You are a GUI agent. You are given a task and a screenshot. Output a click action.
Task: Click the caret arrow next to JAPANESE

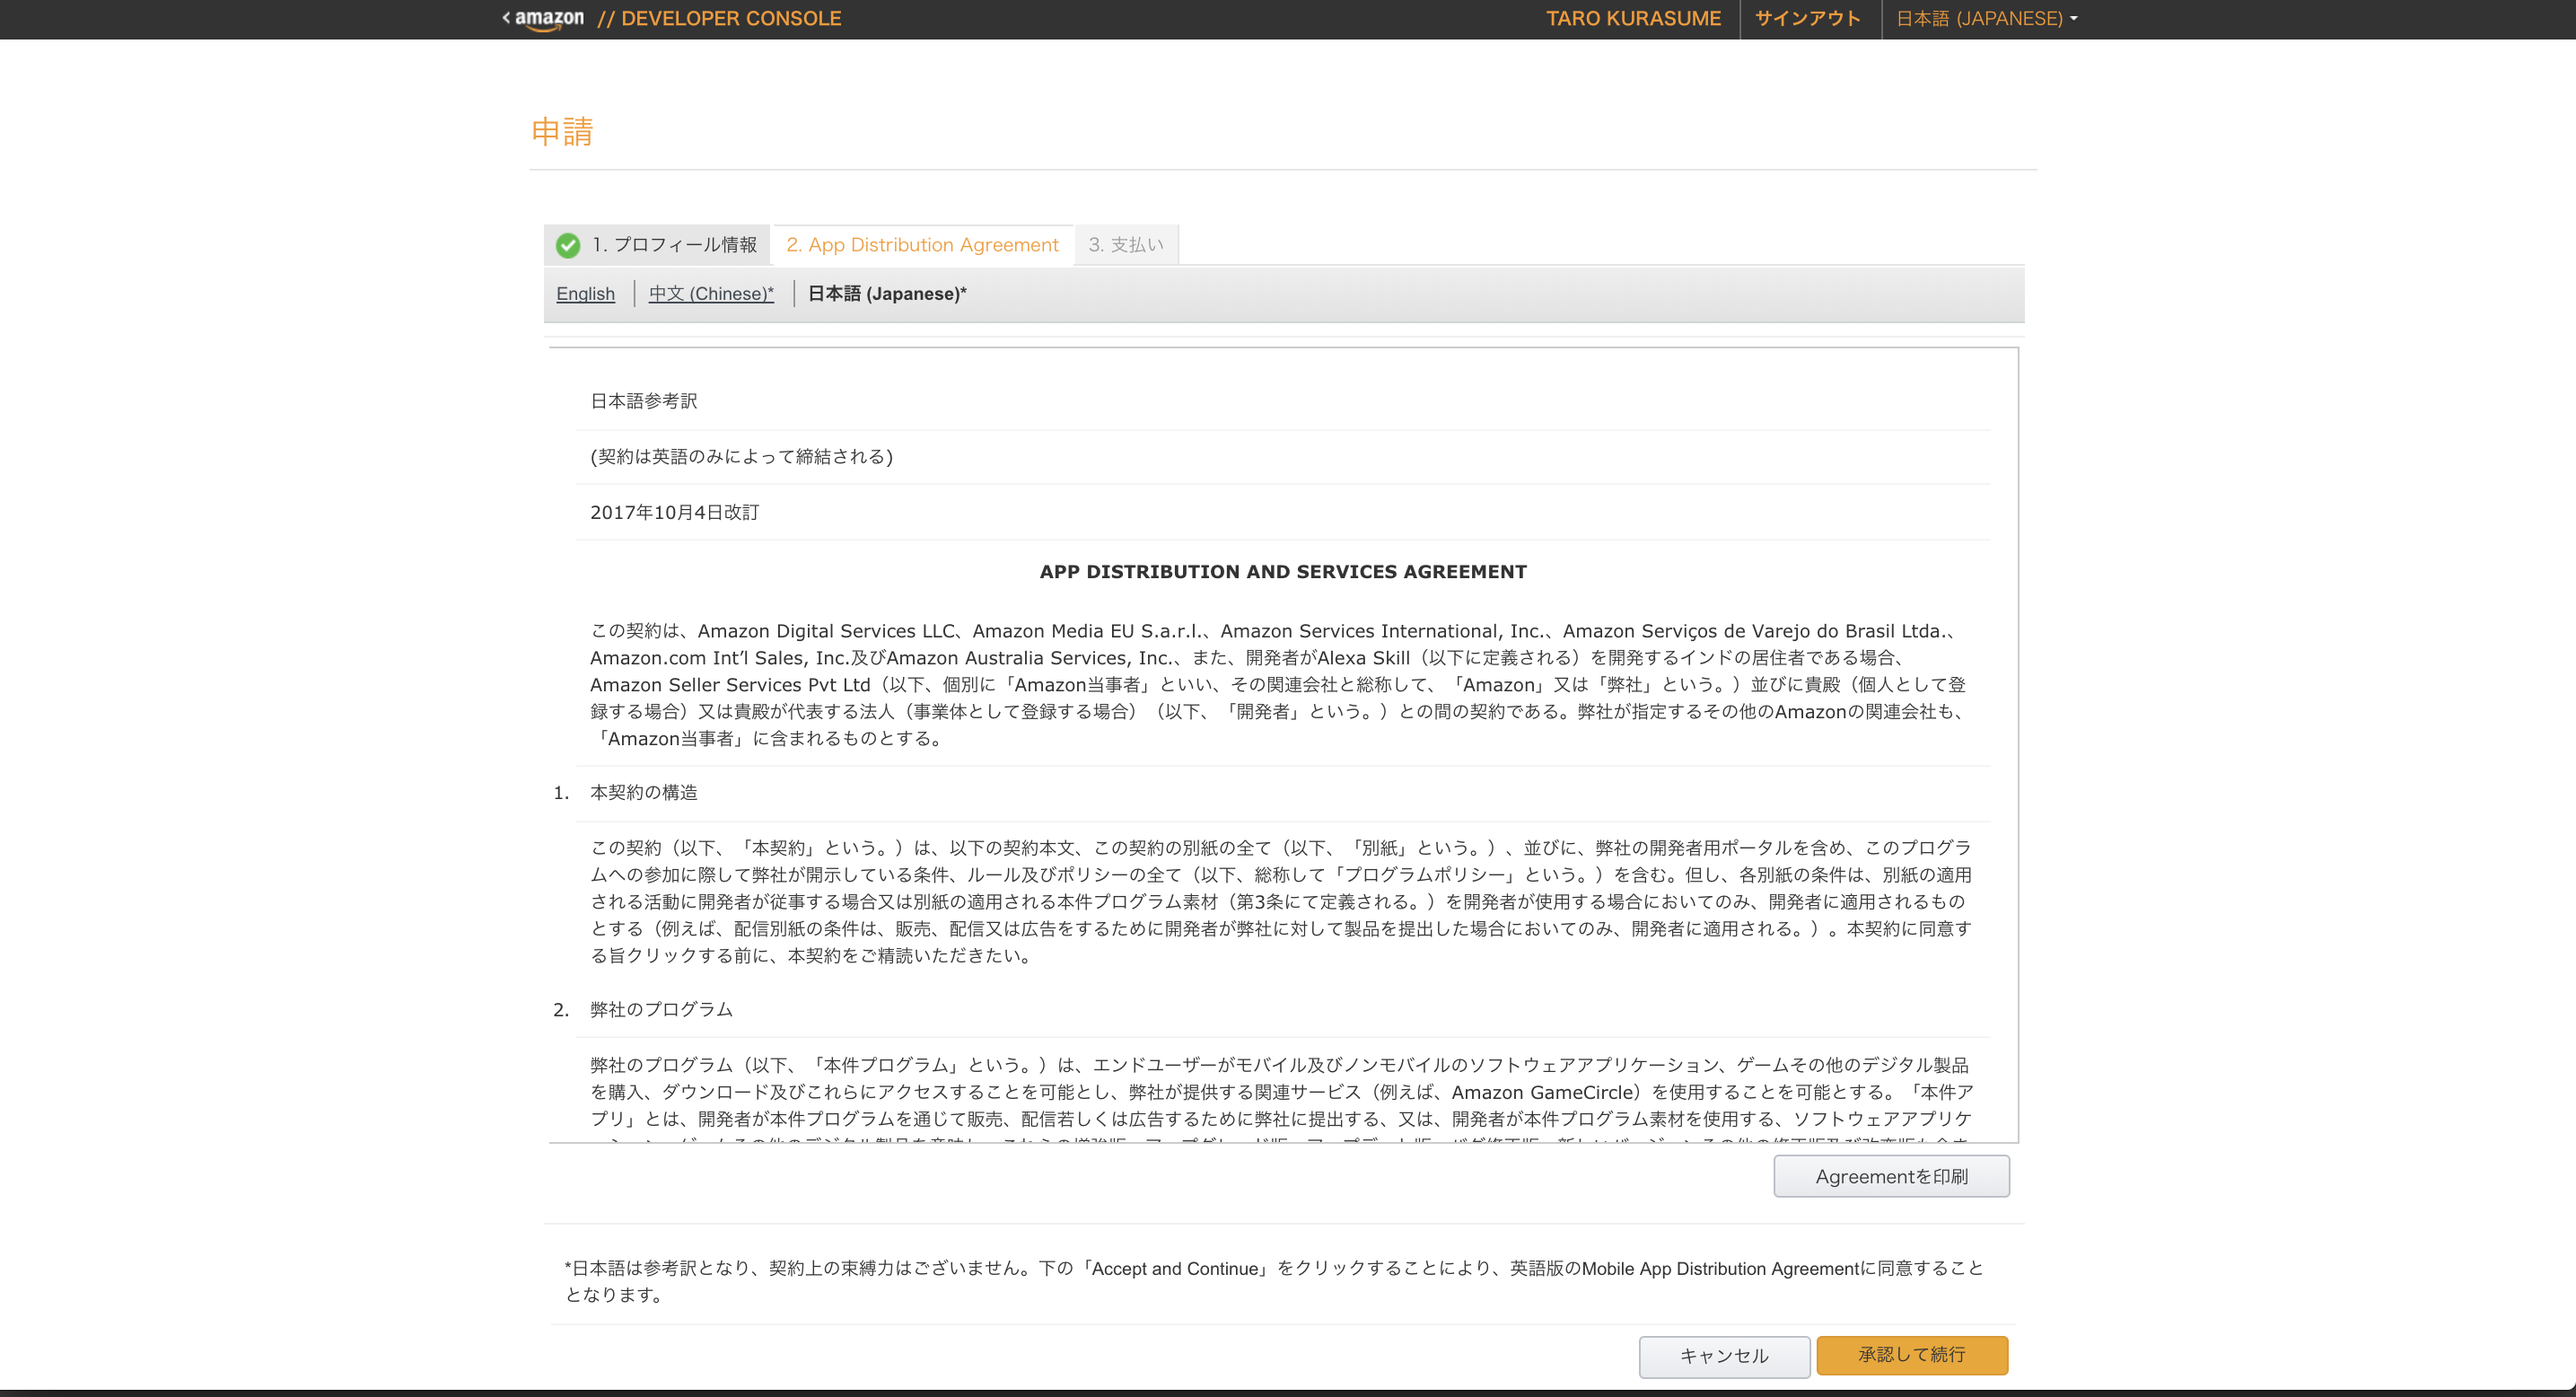(x=2074, y=19)
